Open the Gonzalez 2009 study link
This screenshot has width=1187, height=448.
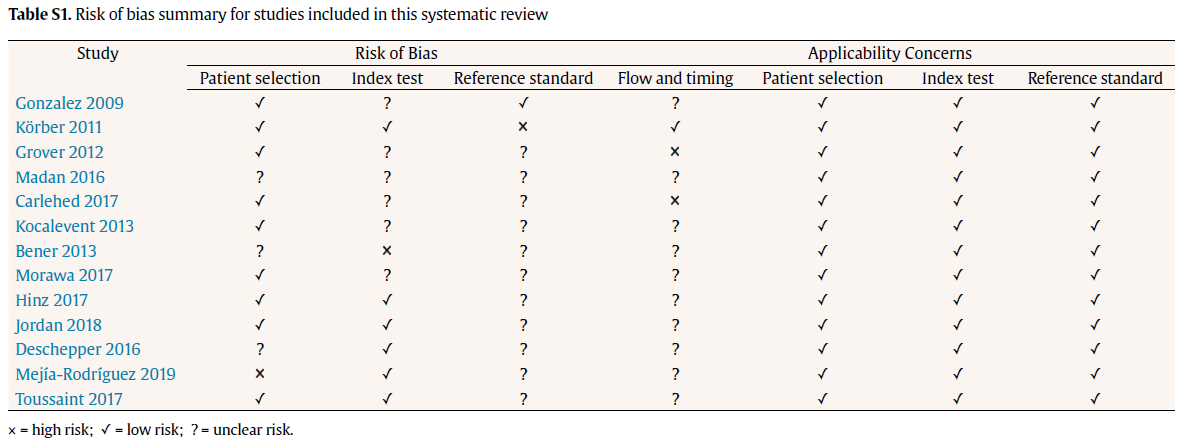(69, 103)
